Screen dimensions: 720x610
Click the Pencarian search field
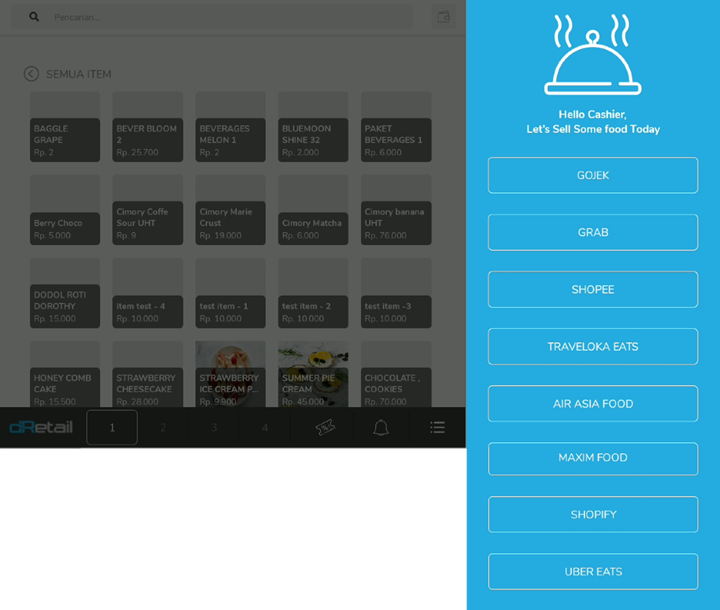click(x=230, y=17)
